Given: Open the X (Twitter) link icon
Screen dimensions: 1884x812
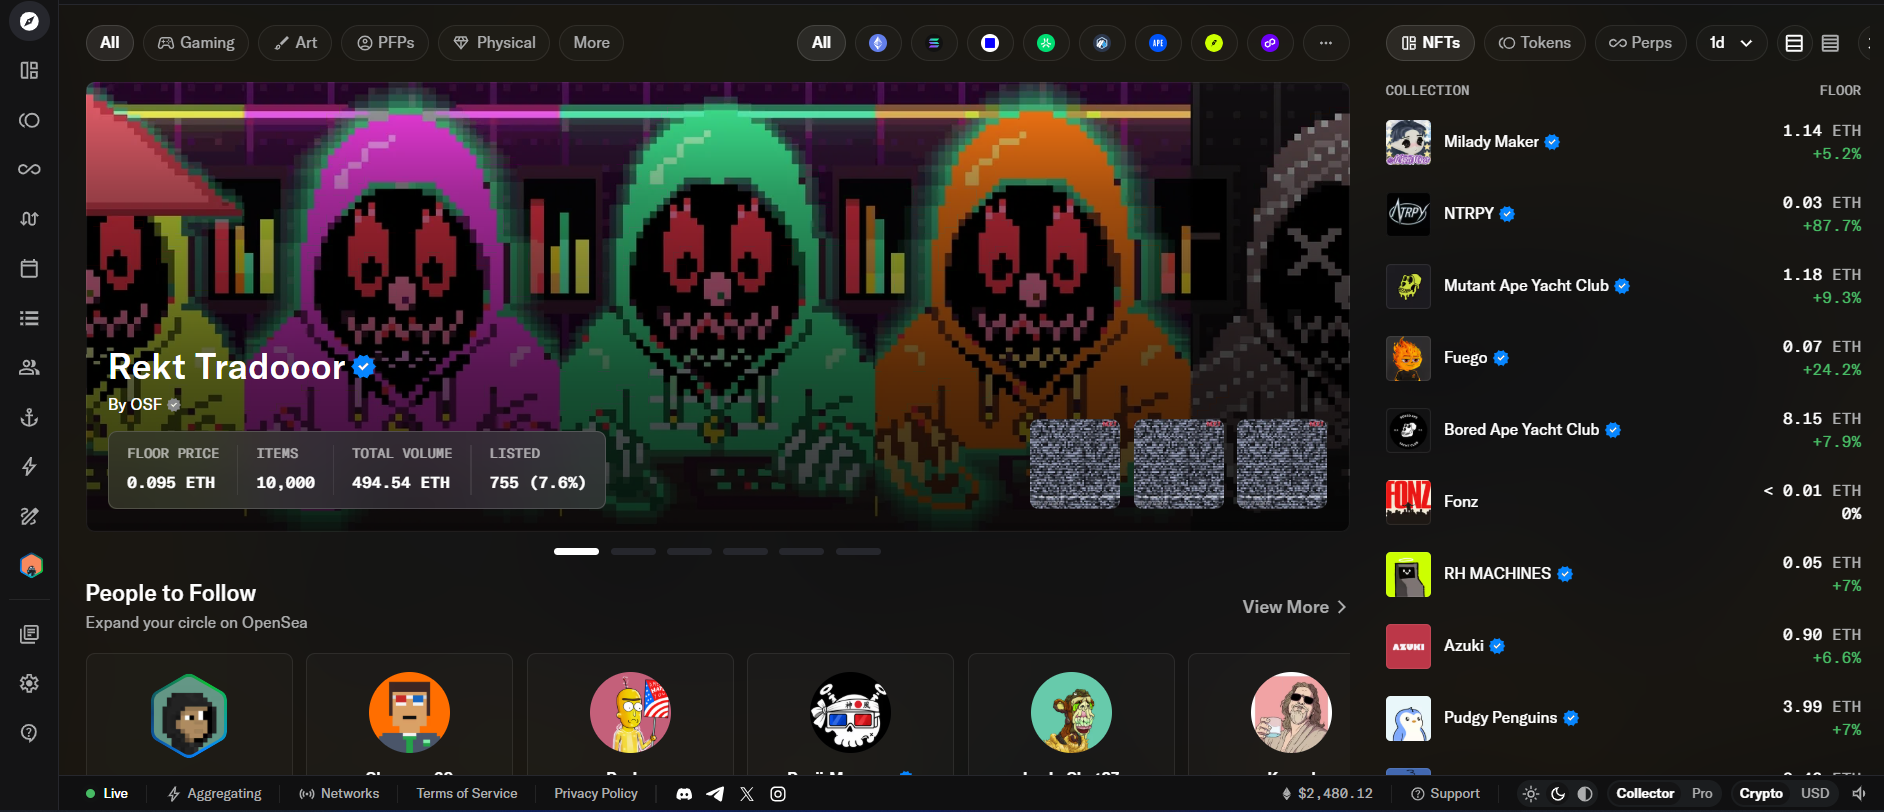Looking at the screenshot, I should pyautogui.click(x=747, y=794).
